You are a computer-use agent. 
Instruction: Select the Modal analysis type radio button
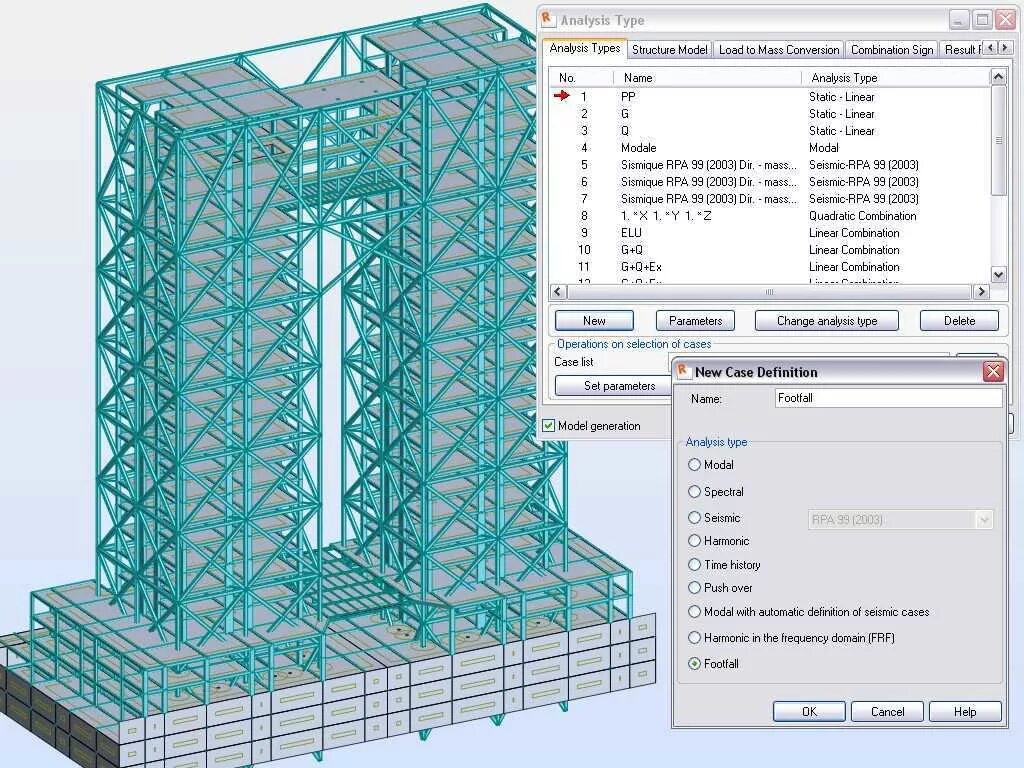694,465
